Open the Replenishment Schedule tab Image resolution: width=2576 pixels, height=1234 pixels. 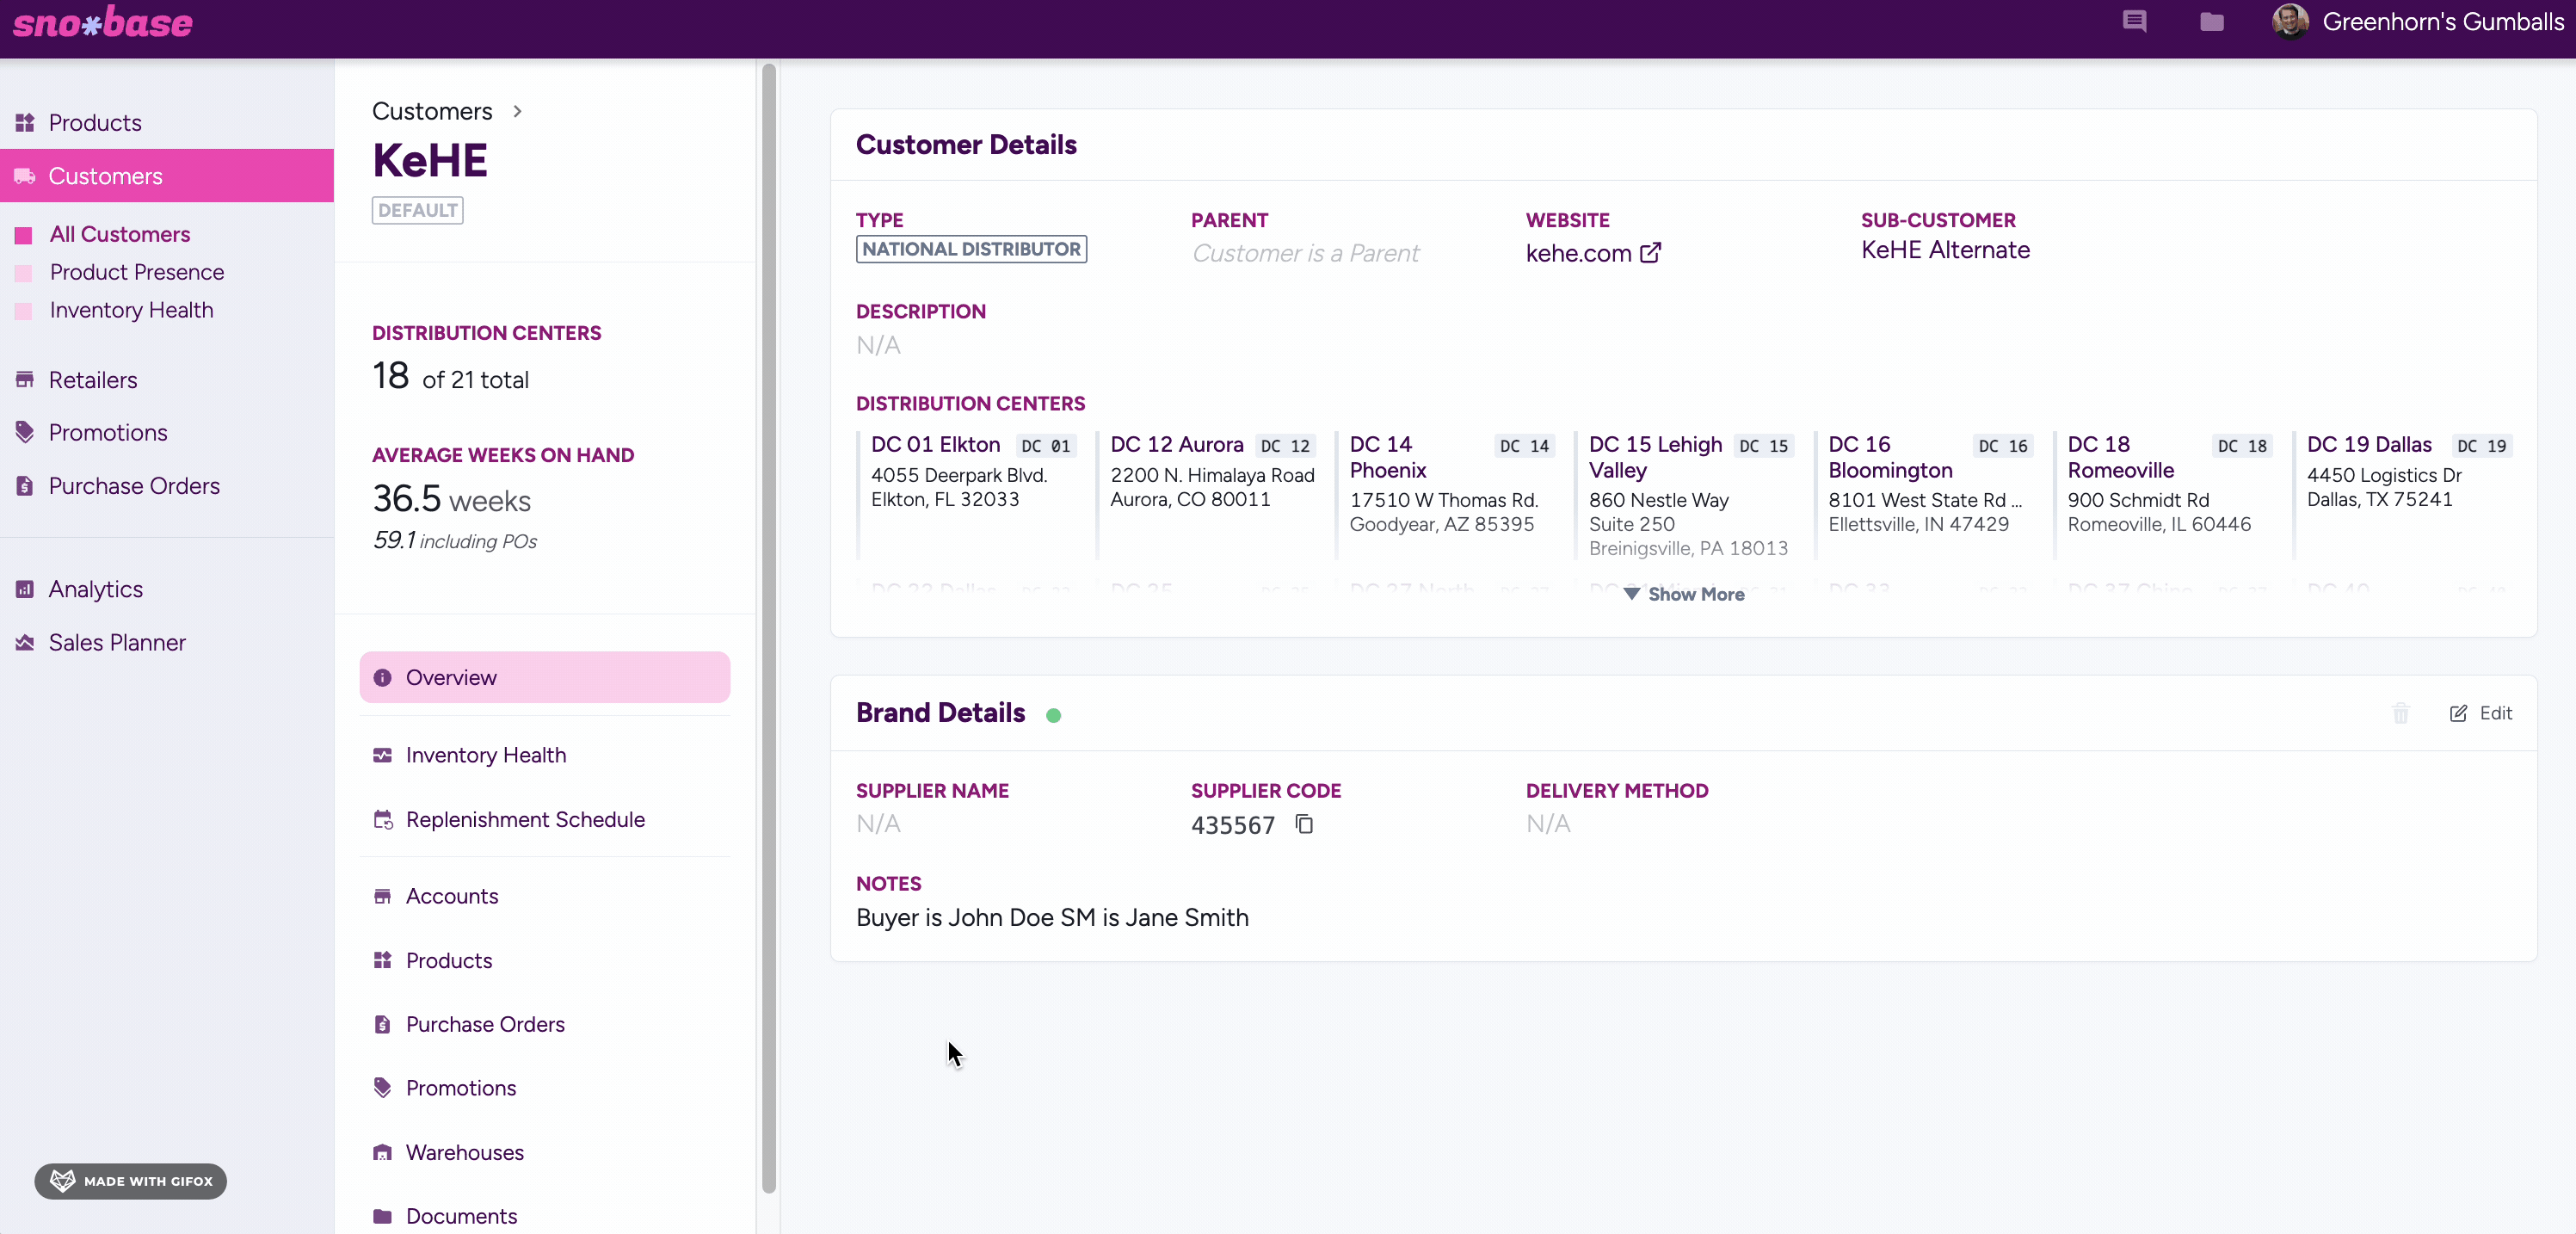(x=524, y=819)
